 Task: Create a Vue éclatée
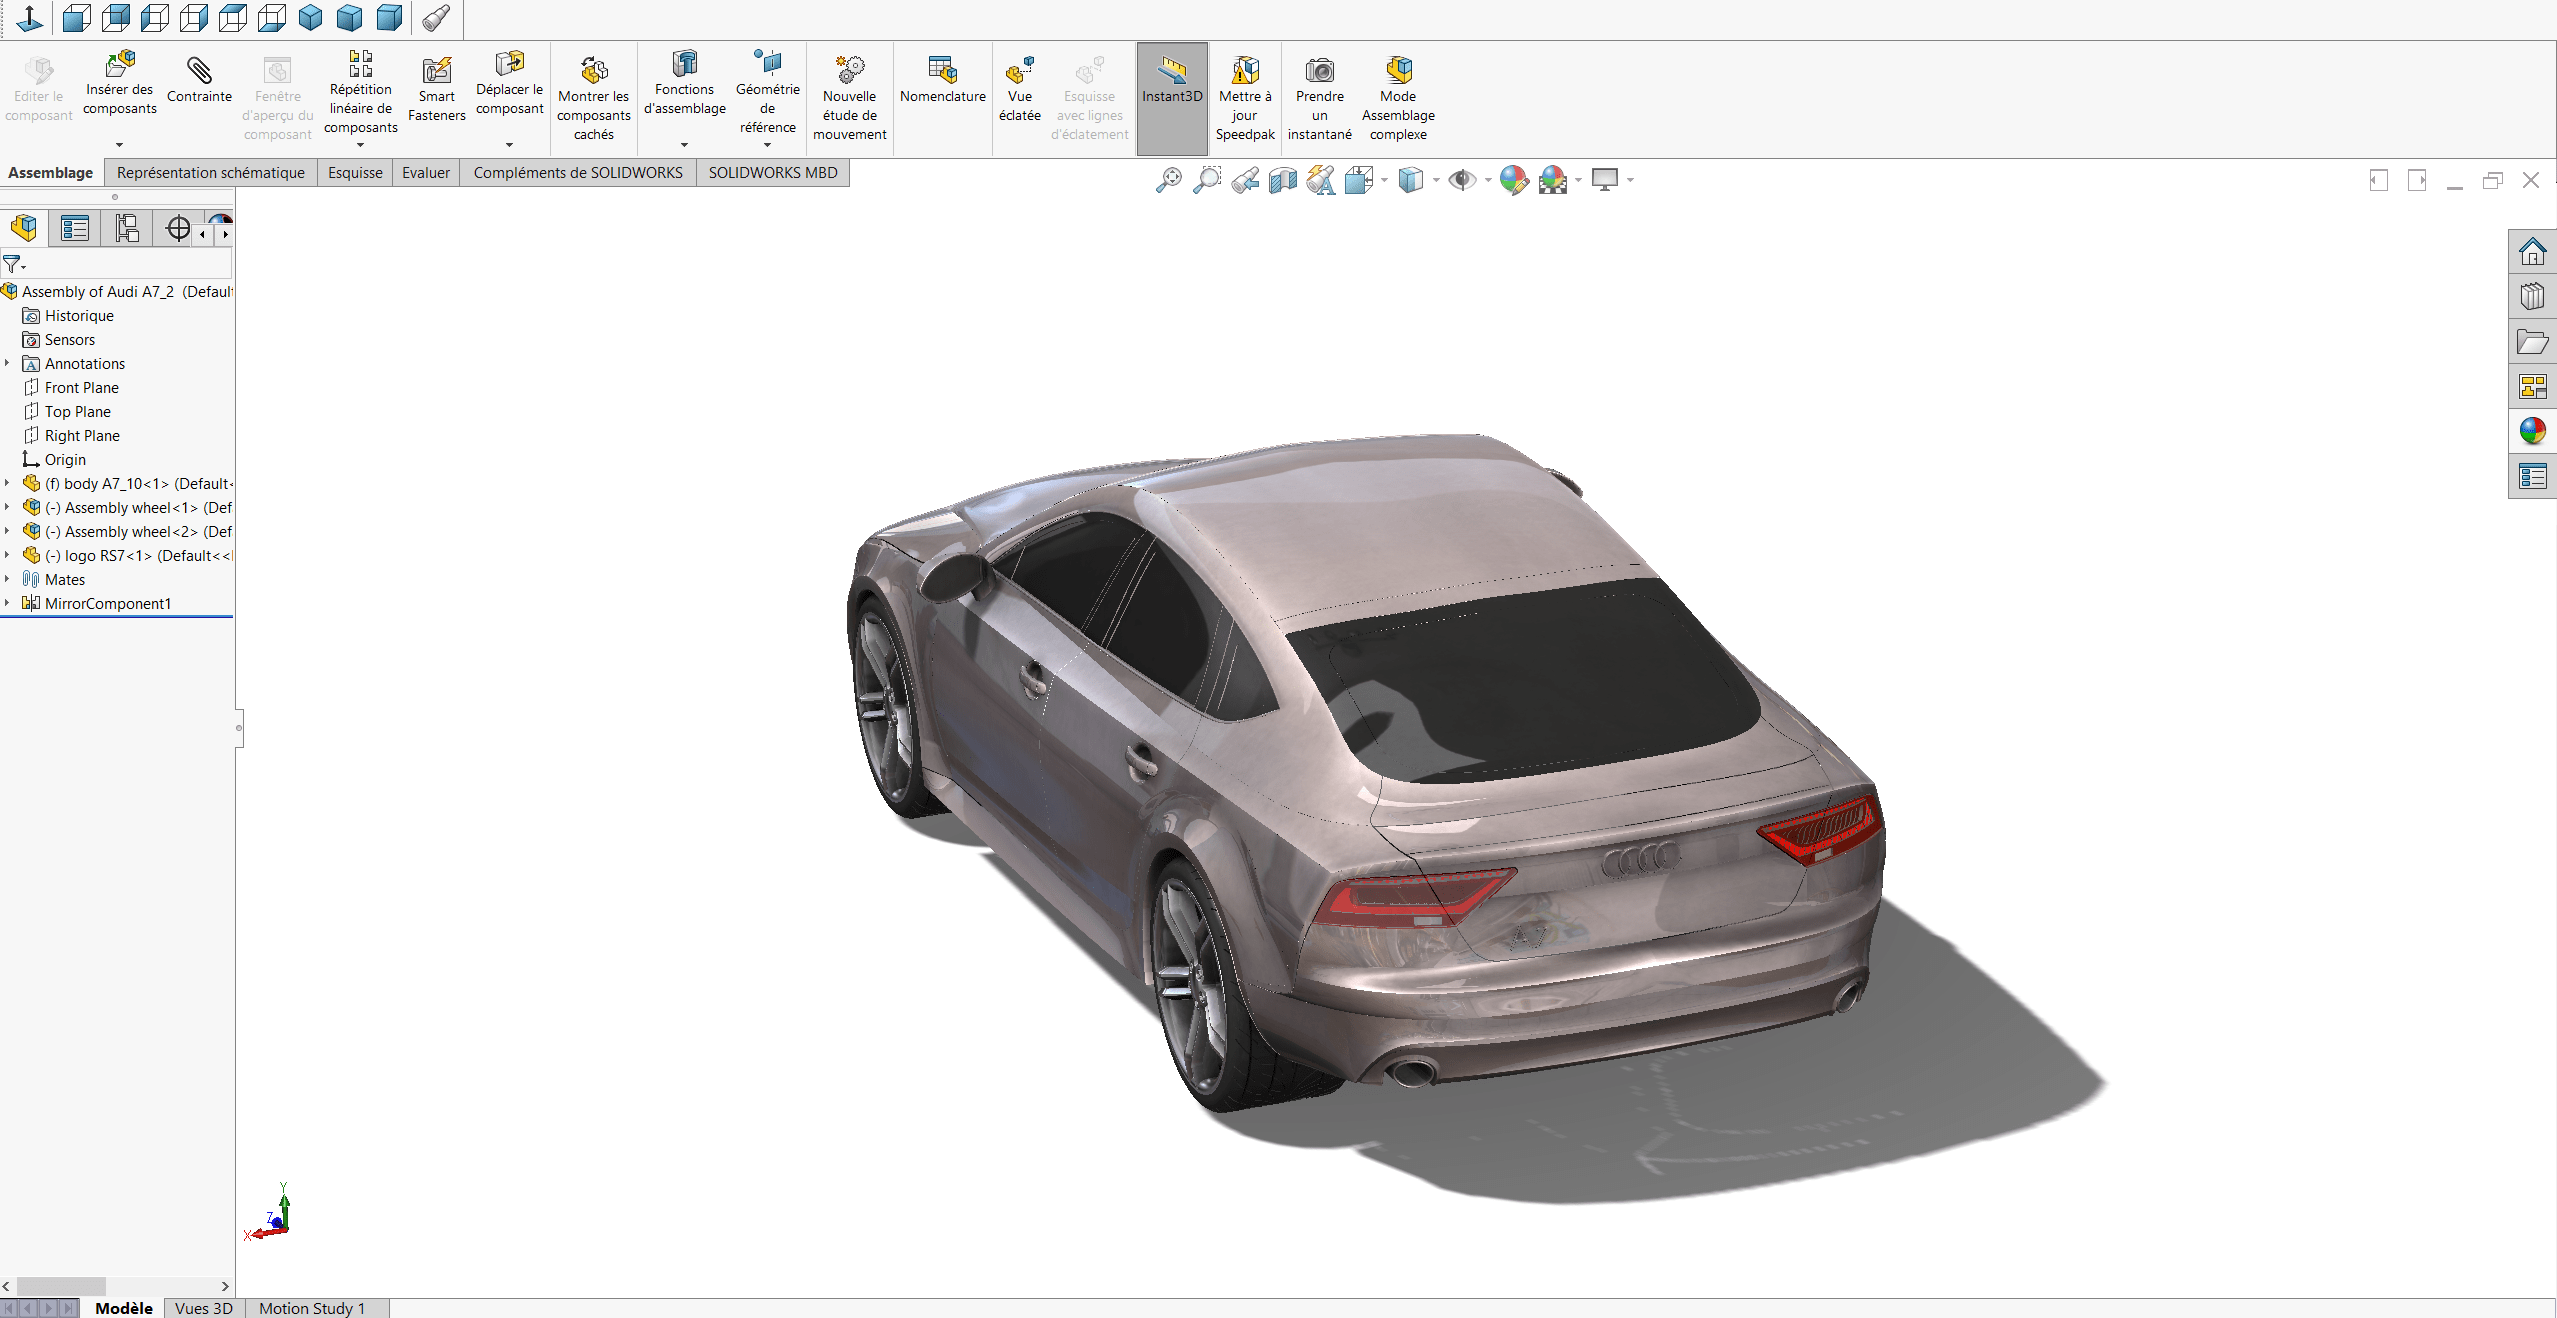coord(1020,90)
